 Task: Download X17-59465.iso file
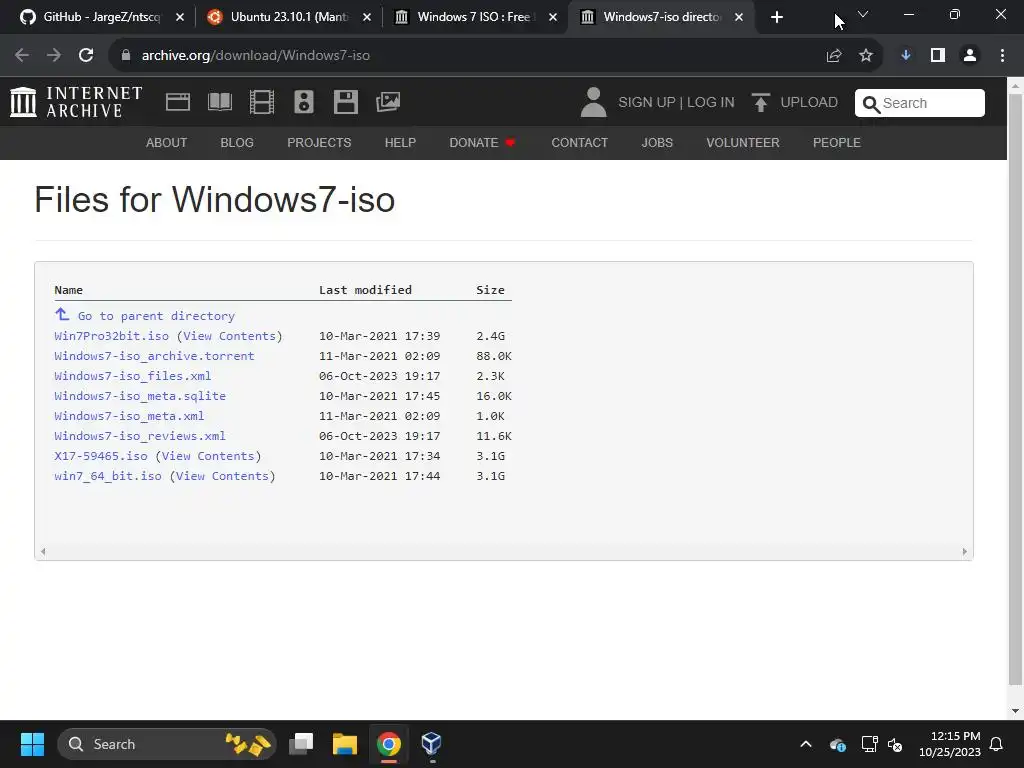tap(101, 456)
